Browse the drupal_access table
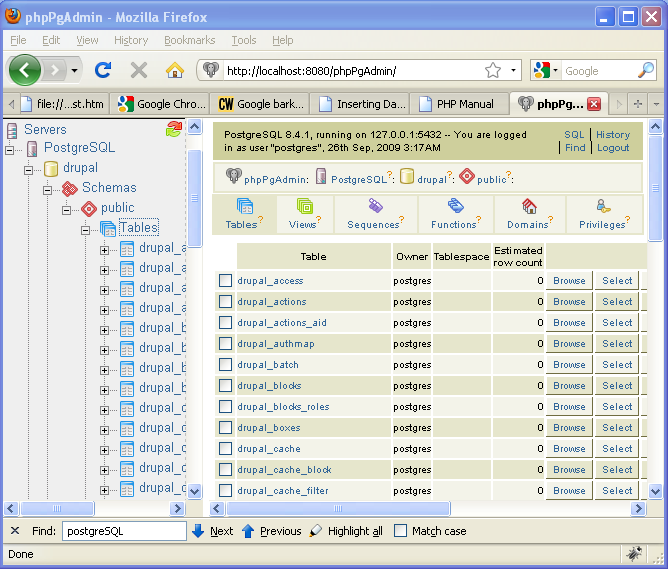The image size is (668, 569). click(569, 281)
